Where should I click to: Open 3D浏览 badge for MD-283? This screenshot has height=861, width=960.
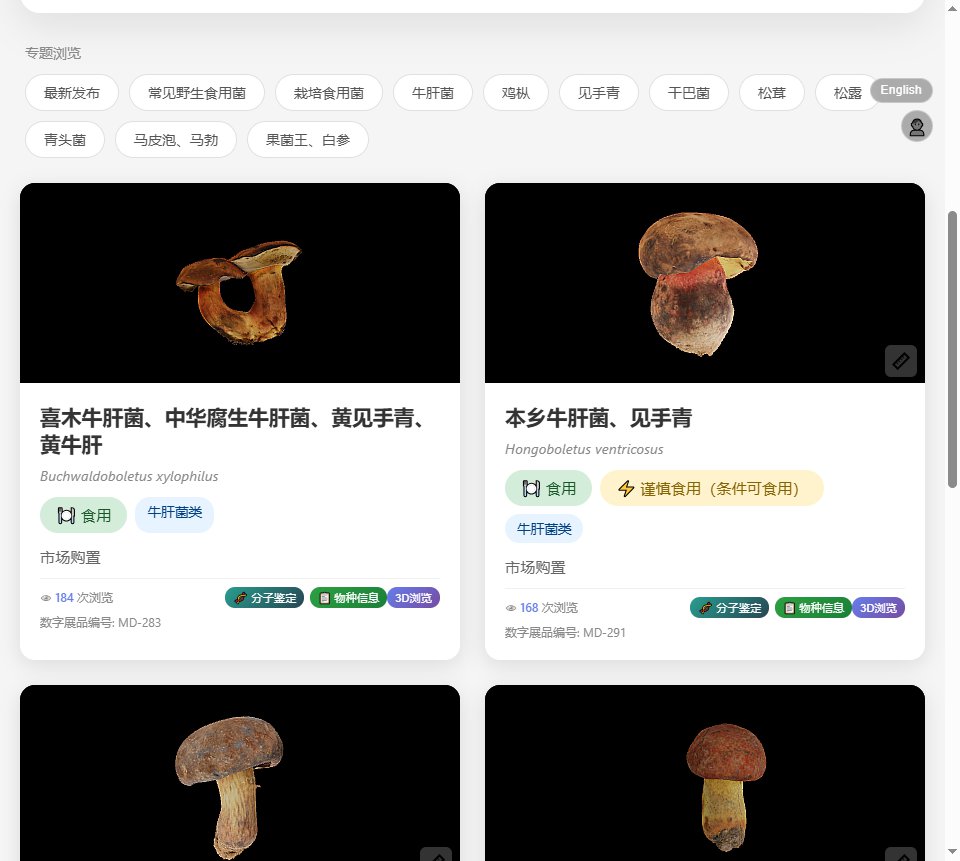point(413,598)
